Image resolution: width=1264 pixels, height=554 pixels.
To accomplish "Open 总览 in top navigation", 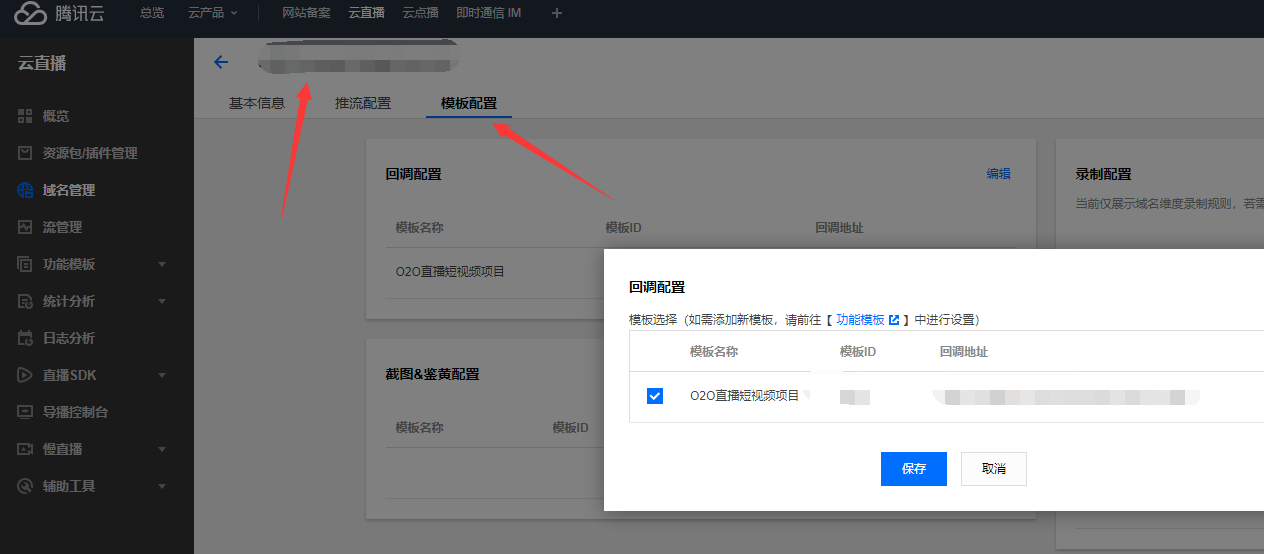I will tap(152, 13).
